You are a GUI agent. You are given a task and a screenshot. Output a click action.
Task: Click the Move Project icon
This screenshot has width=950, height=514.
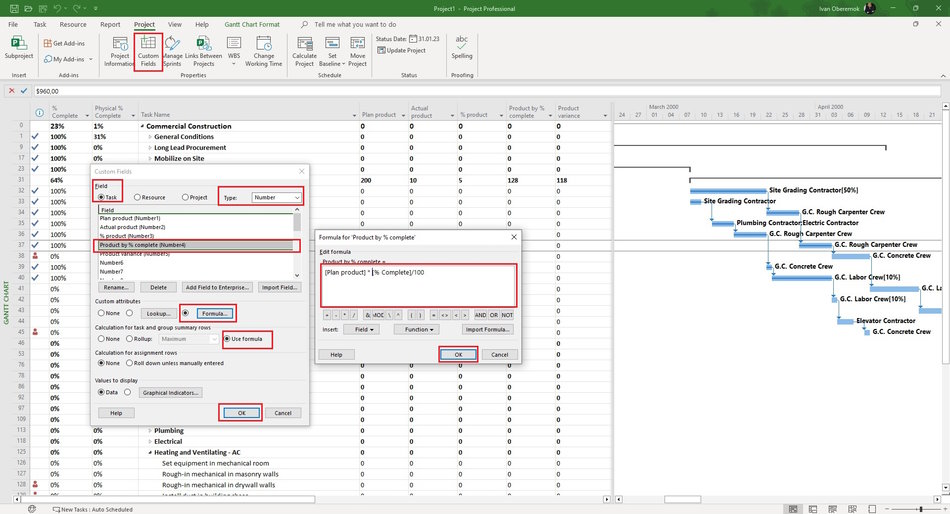click(x=357, y=52)
